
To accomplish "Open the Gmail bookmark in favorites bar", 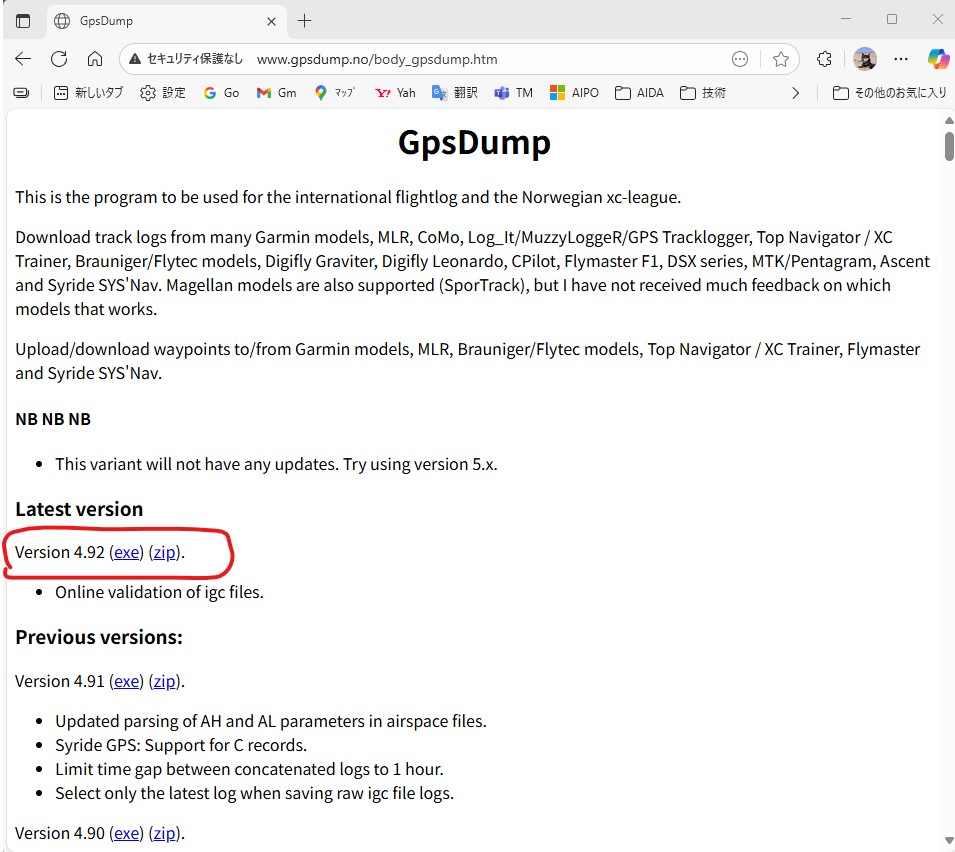I will click(276, 93).
